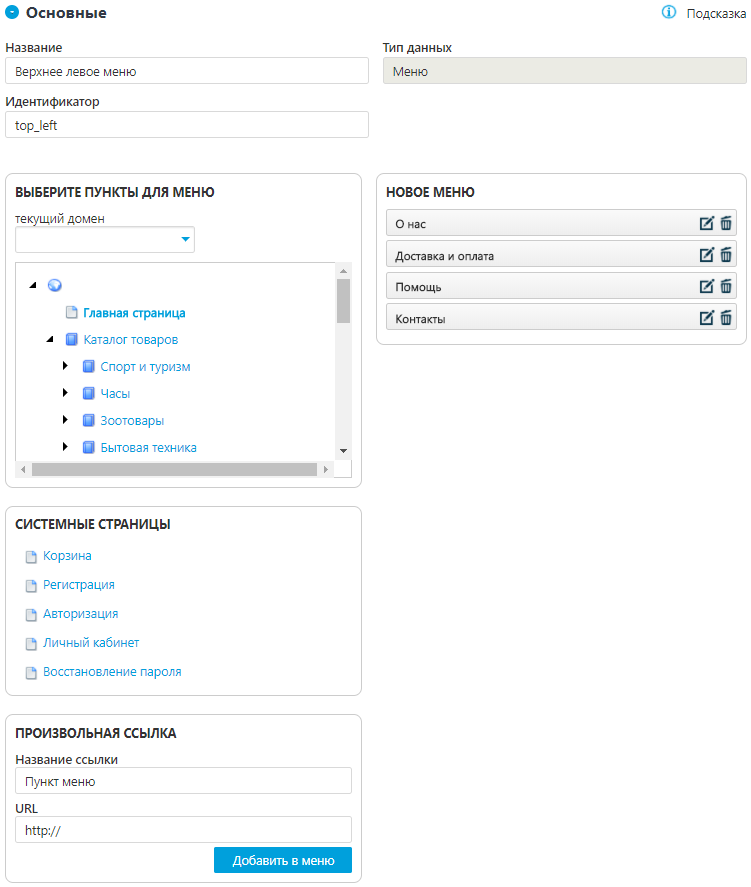The height and width of the screenshot is (887, 751).
Task: Click the 'Личный кабинет' link
Action: pos(91,643)
